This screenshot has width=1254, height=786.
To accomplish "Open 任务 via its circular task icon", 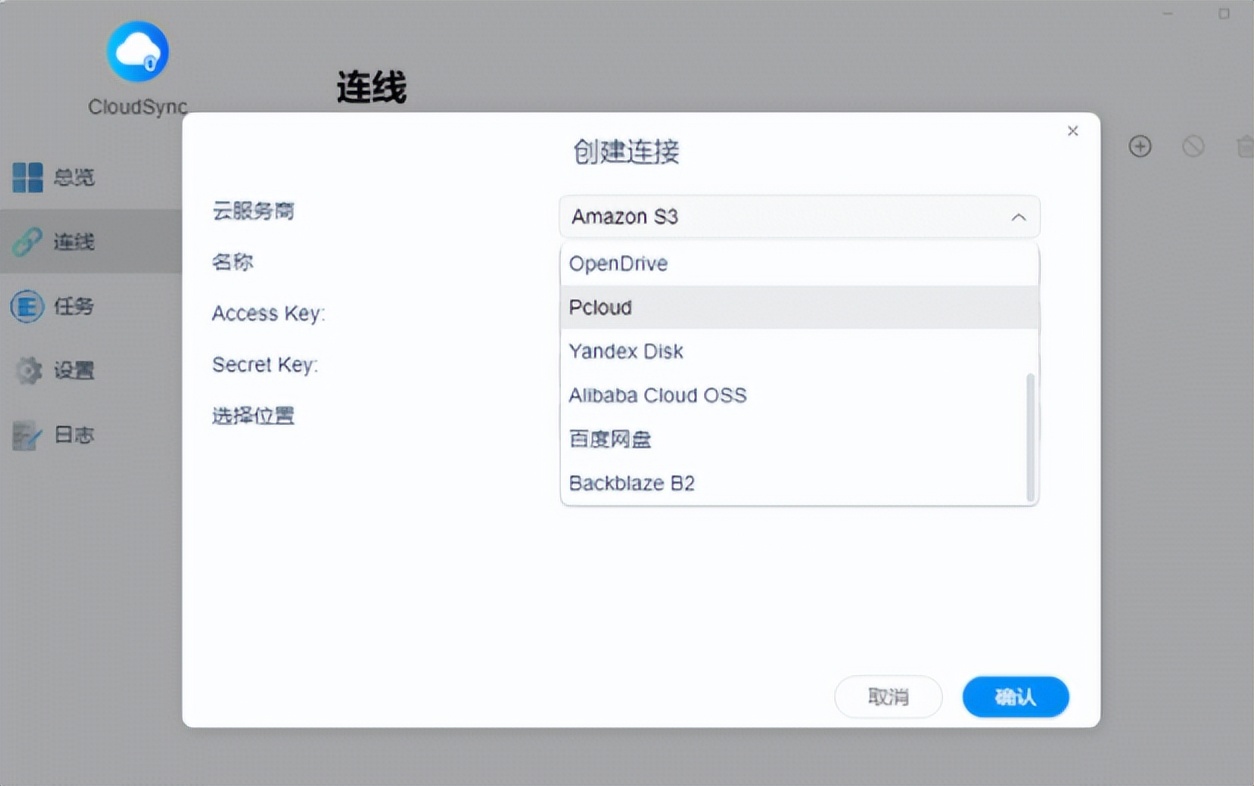I will [27, 306].
